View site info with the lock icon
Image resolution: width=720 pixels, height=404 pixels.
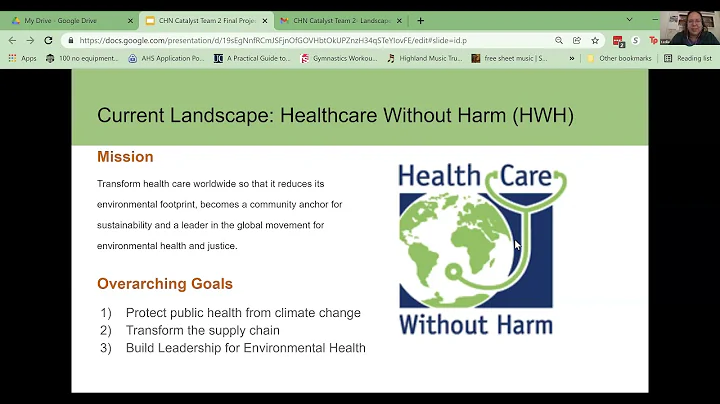(x=70, y=40)
